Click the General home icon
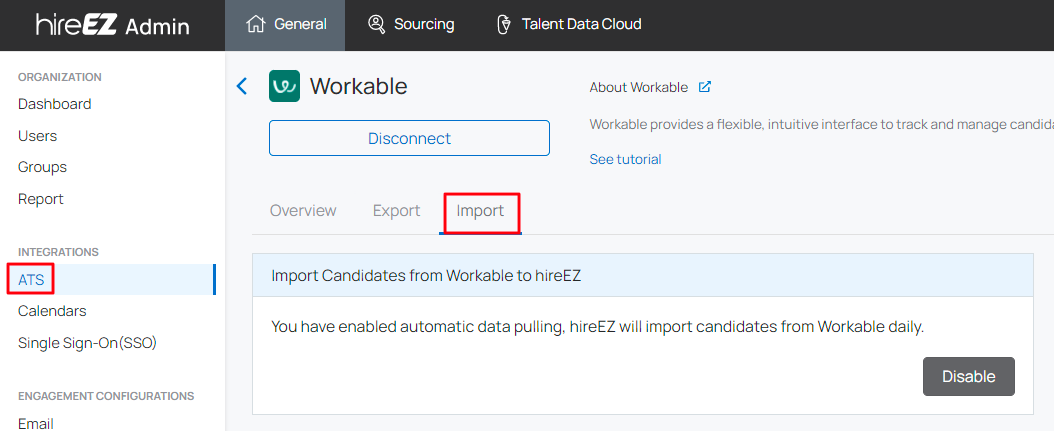The width and height of the screenshot is (1054, 431). [x=256, y=25]
